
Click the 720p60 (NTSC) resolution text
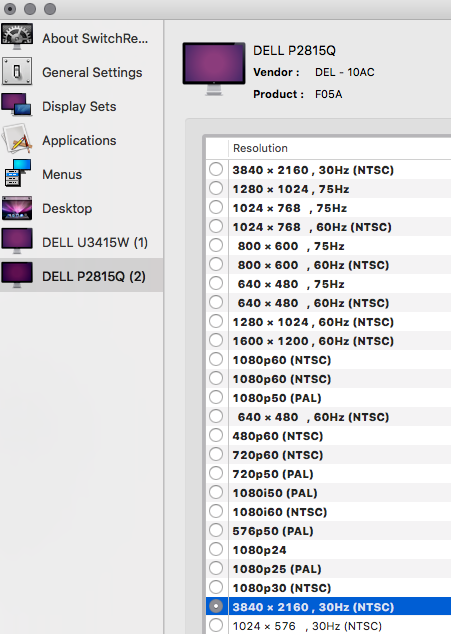tap(277, 455)
